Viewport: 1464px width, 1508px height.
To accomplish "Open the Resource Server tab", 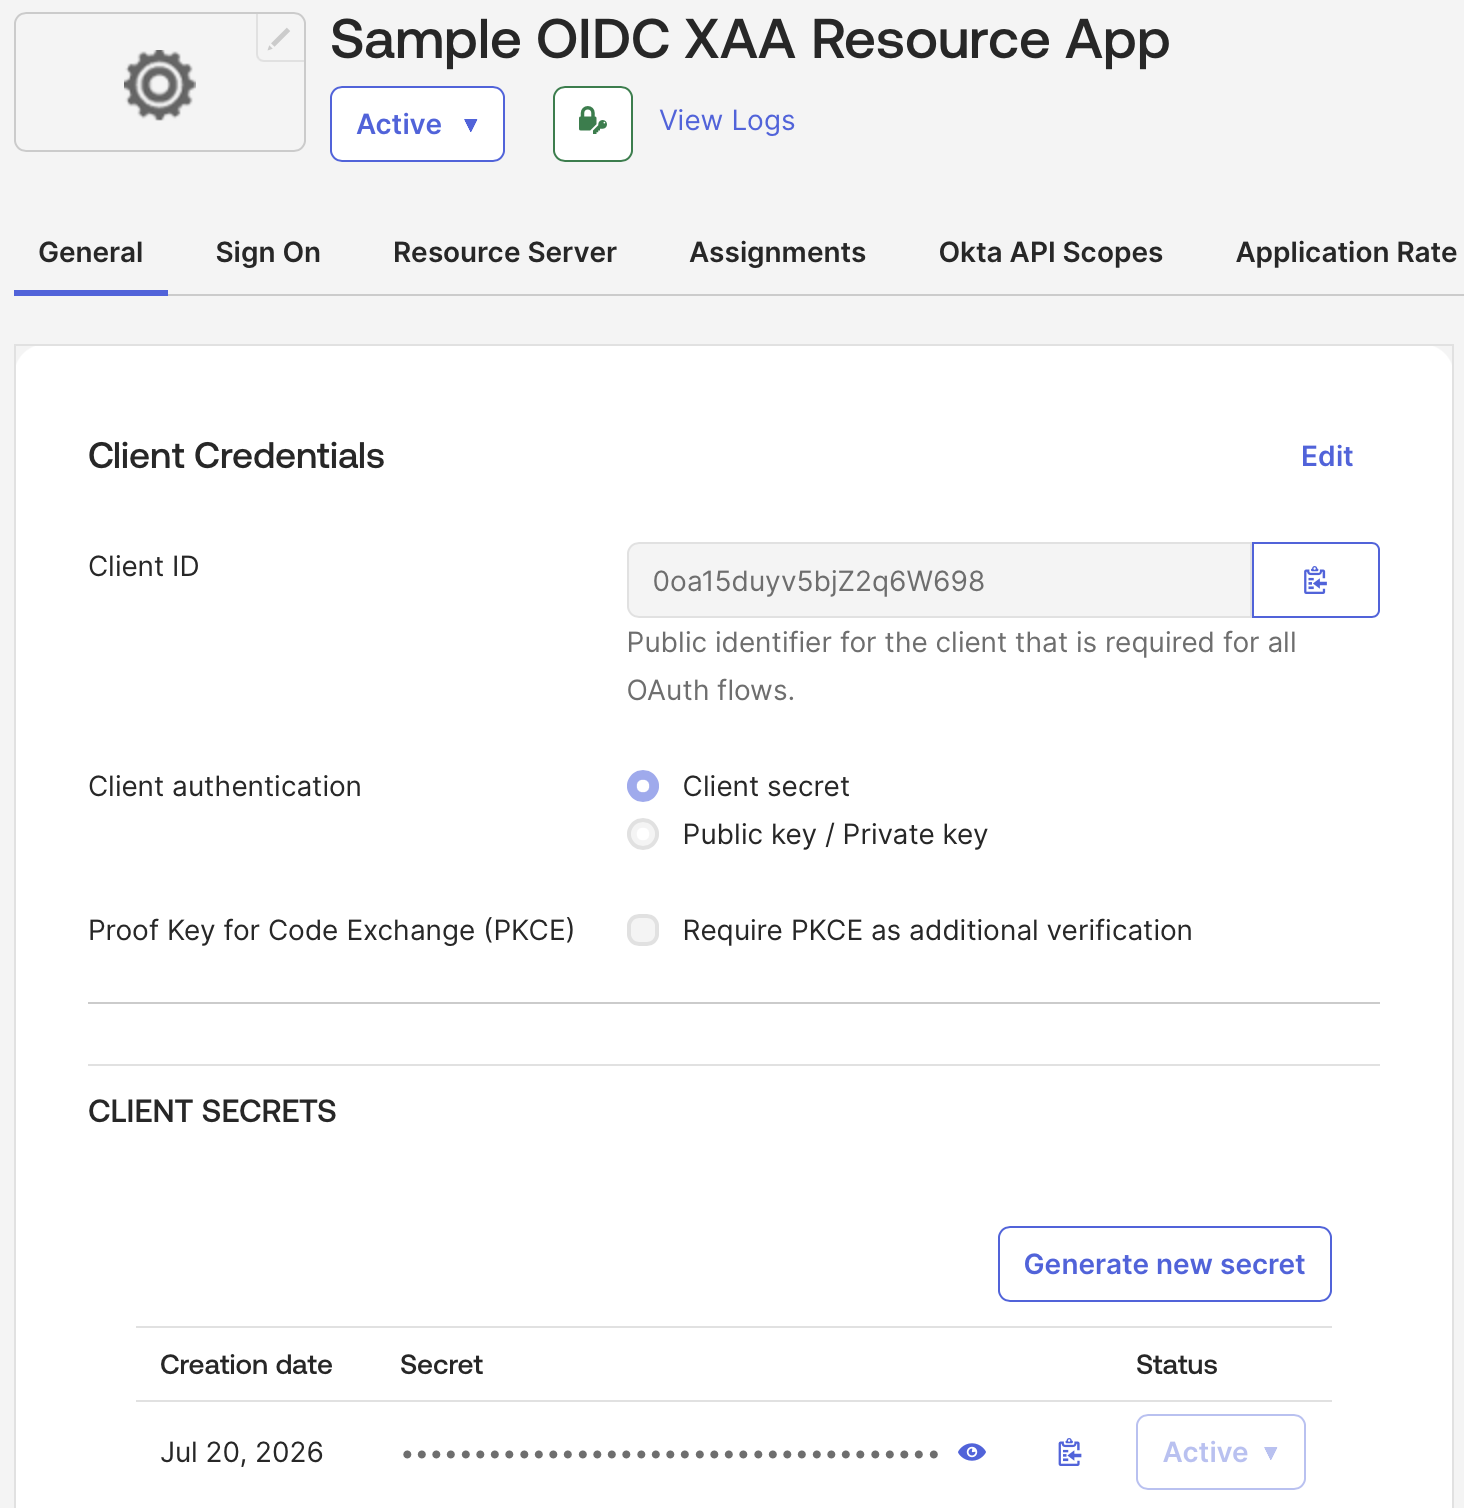I will [505, 252].
